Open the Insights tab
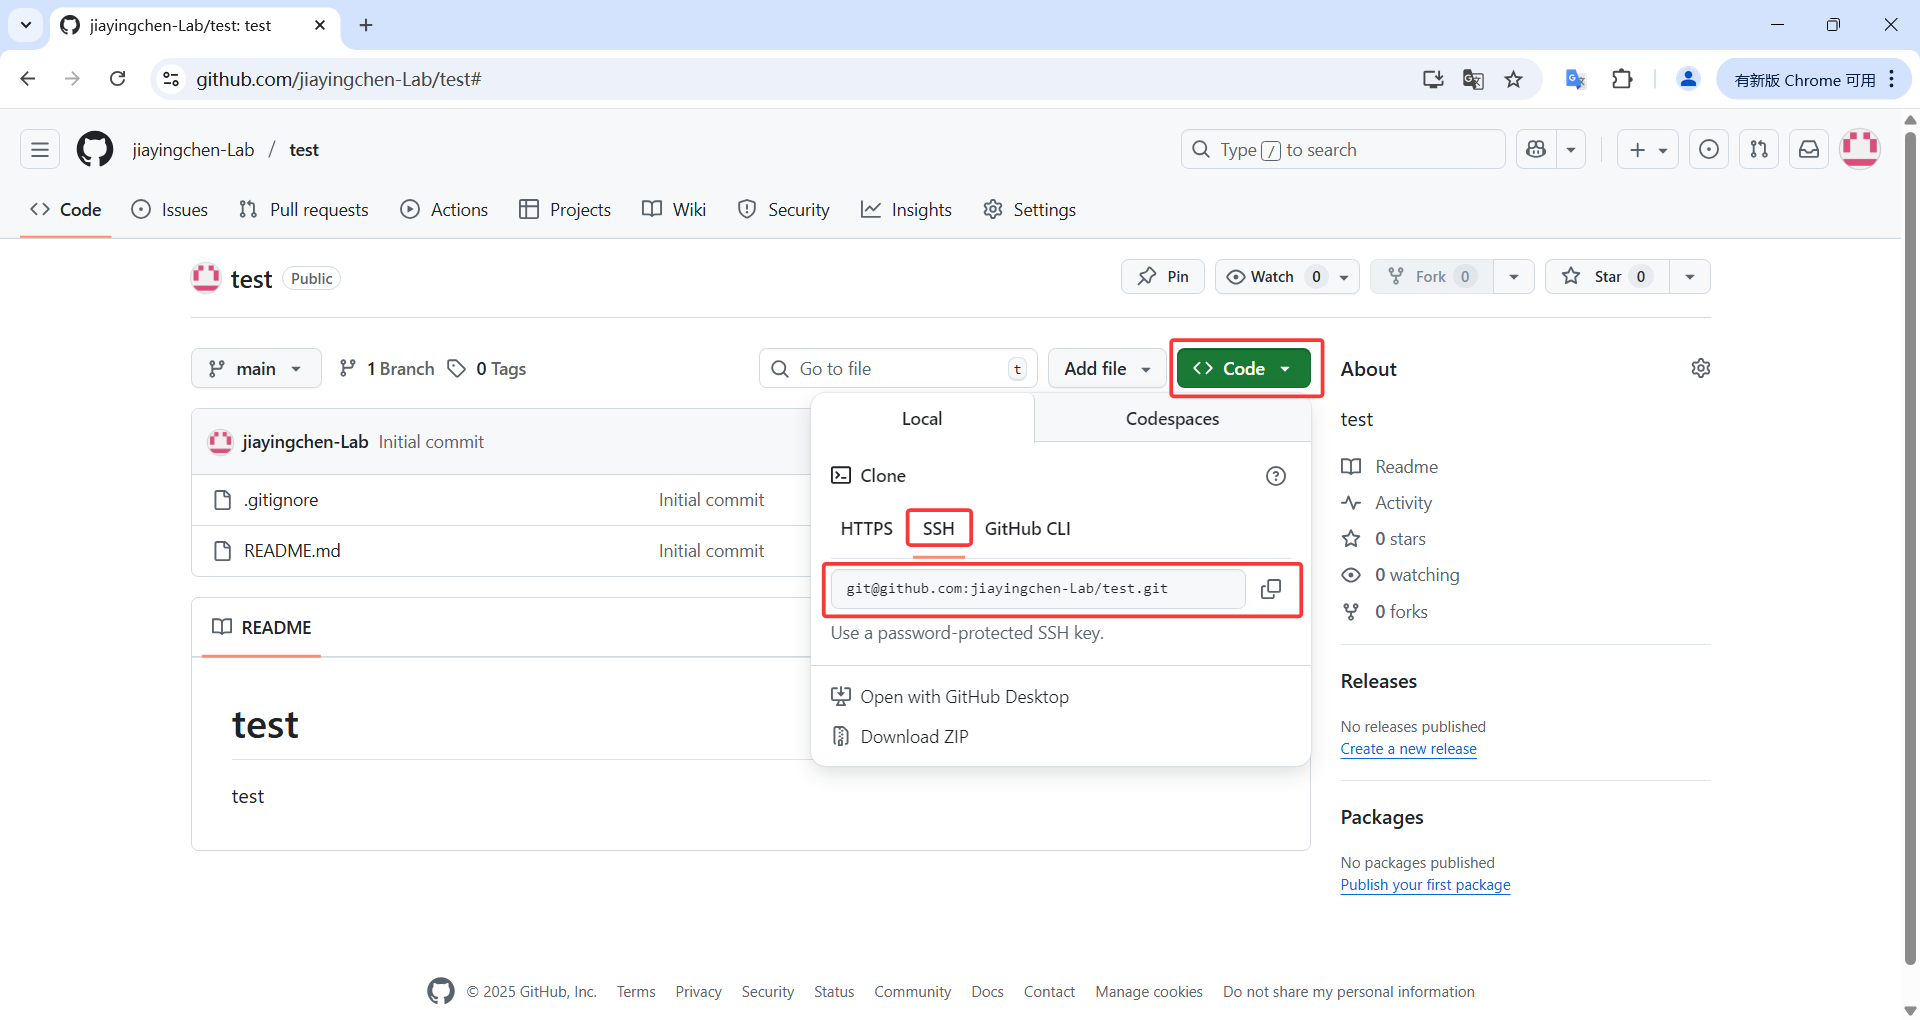The height and width of the screenshot is (1020, 1920). [906, 209]
